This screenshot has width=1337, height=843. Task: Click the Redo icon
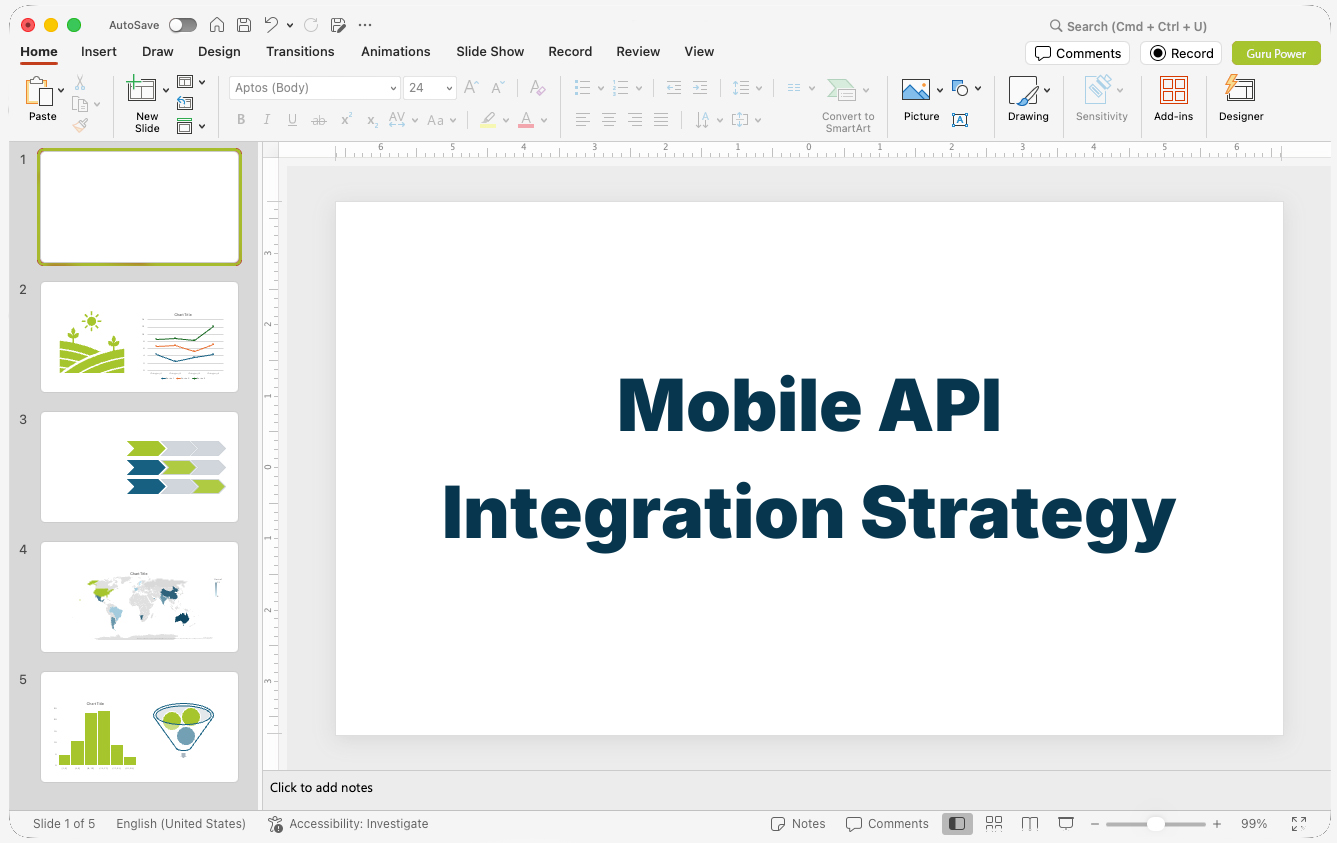pos(311,25)
